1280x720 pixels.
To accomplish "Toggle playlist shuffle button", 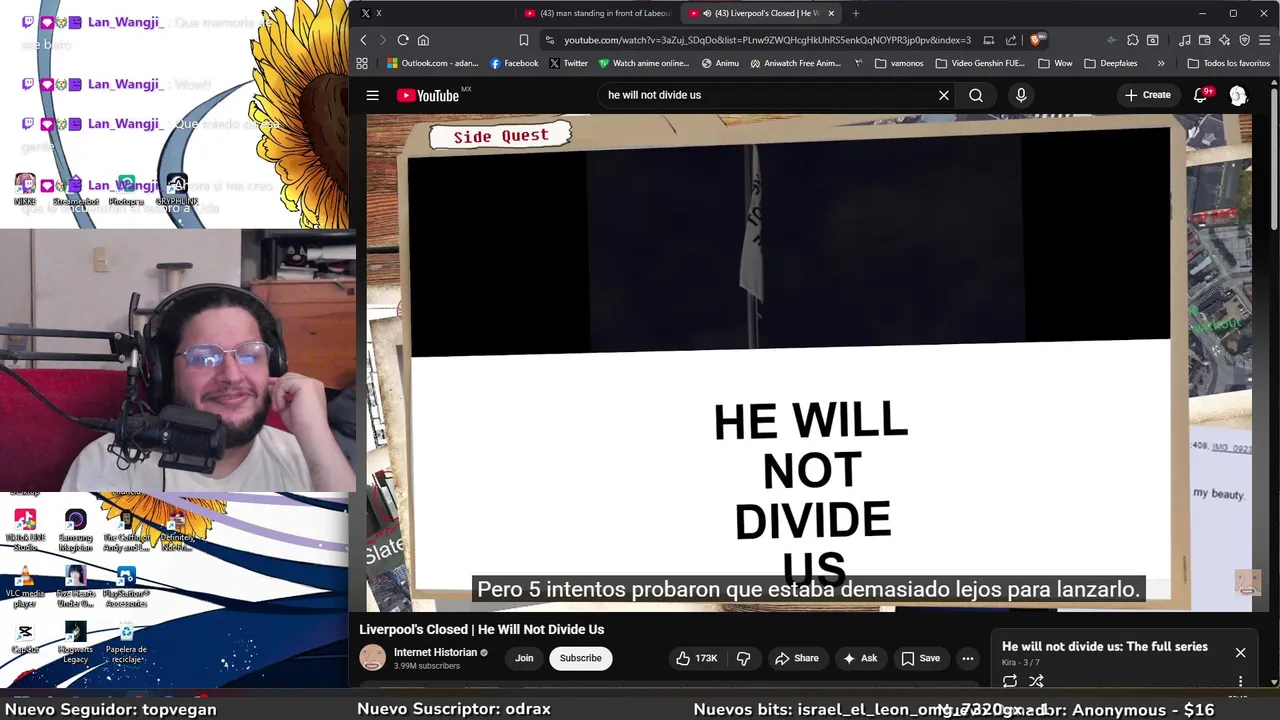I will click(1036, 681).
